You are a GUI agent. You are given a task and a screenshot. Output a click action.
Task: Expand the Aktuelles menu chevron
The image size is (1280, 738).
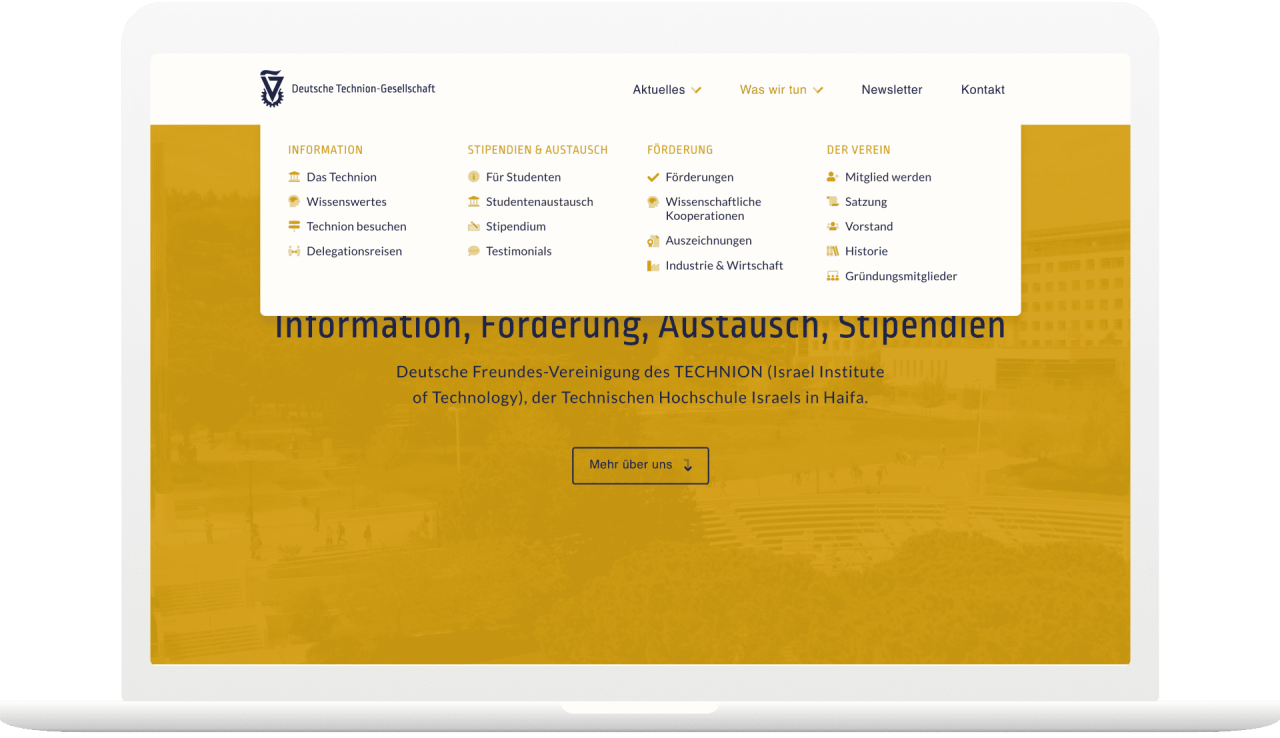click(696, 90)
